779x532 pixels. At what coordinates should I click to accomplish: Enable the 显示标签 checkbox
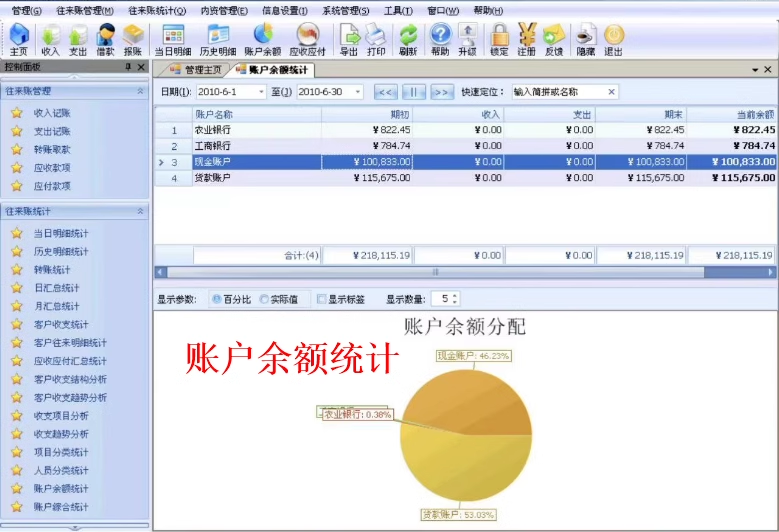click(321, 299)
